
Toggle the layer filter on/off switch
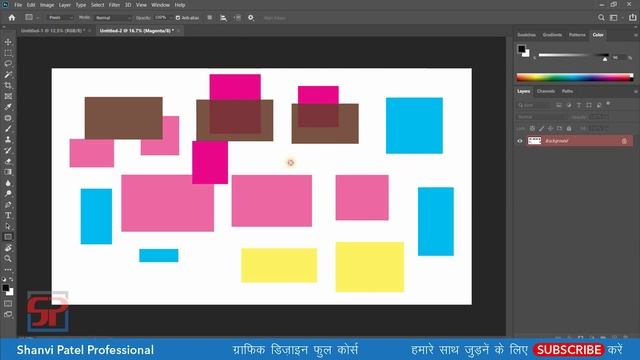(x=608, y=104)
